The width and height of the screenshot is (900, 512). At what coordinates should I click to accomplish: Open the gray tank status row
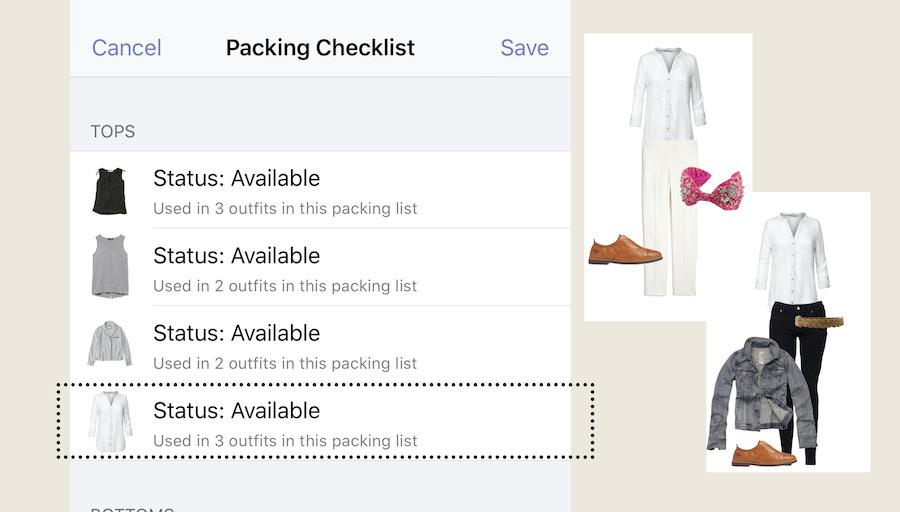pos(320,267)
